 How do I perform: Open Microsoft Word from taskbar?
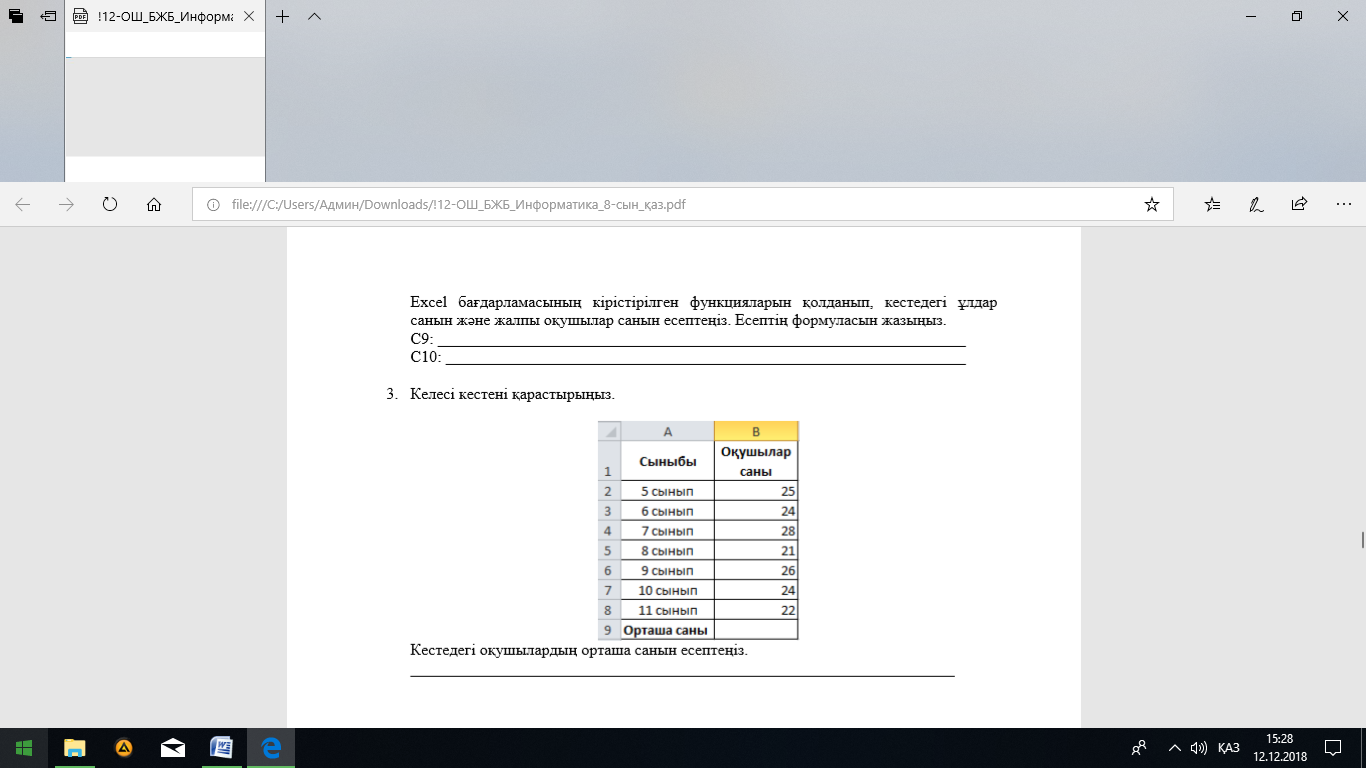(221, 748)
